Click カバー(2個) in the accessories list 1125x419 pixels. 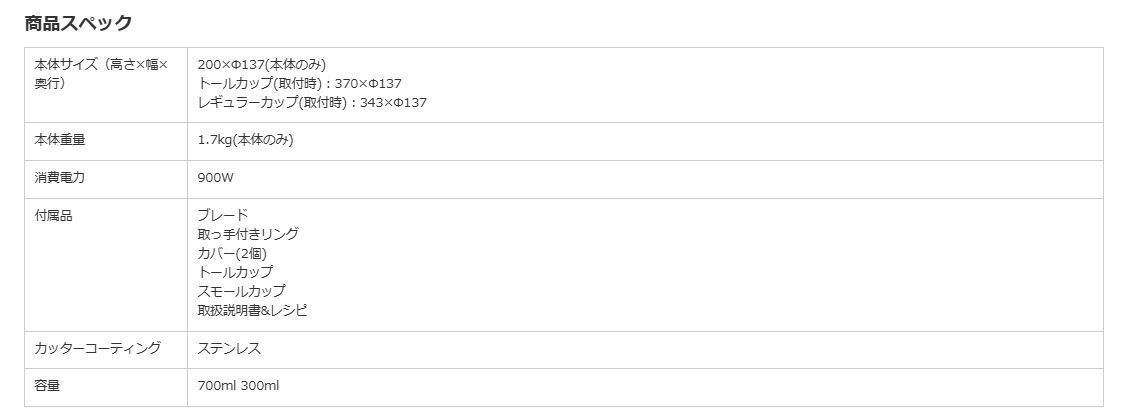[232, 253]
